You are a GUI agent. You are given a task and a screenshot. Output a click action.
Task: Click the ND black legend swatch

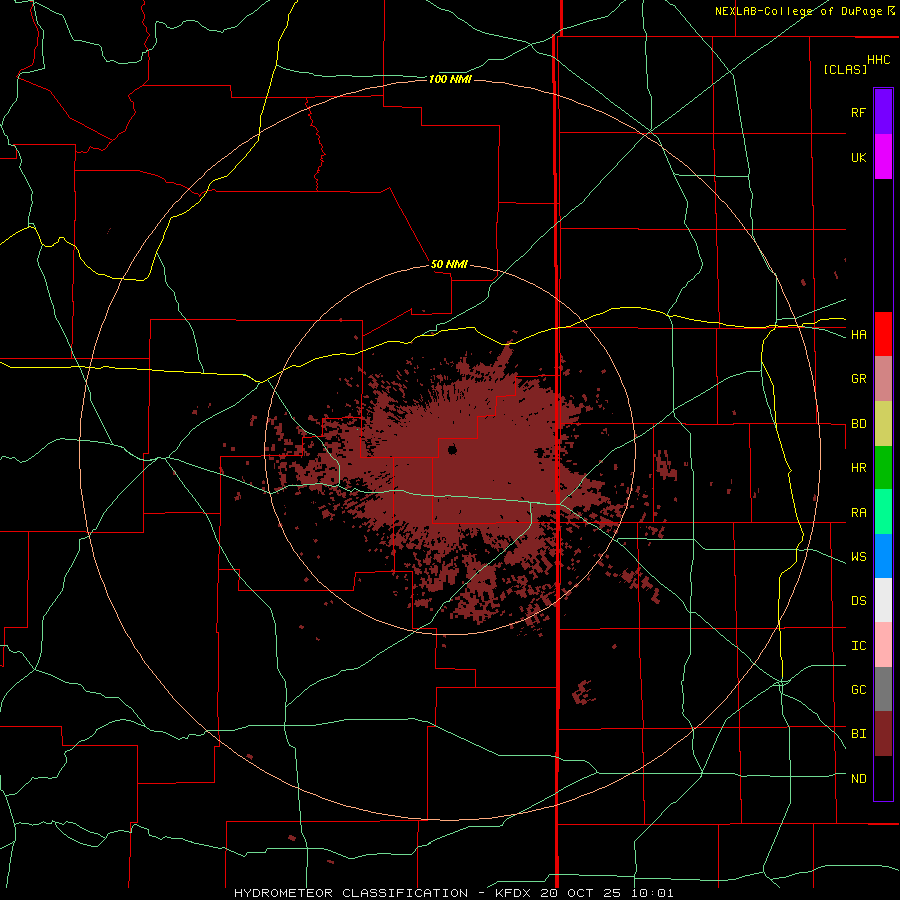[x=883, y=778]
